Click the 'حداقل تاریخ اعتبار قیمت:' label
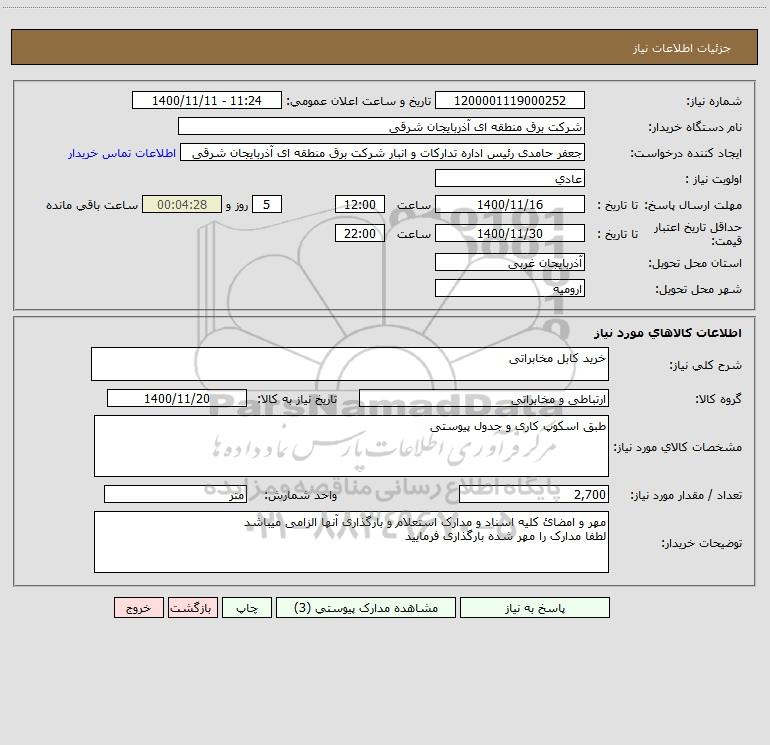The width and height of the screenshot is (770, 745). 698,234
